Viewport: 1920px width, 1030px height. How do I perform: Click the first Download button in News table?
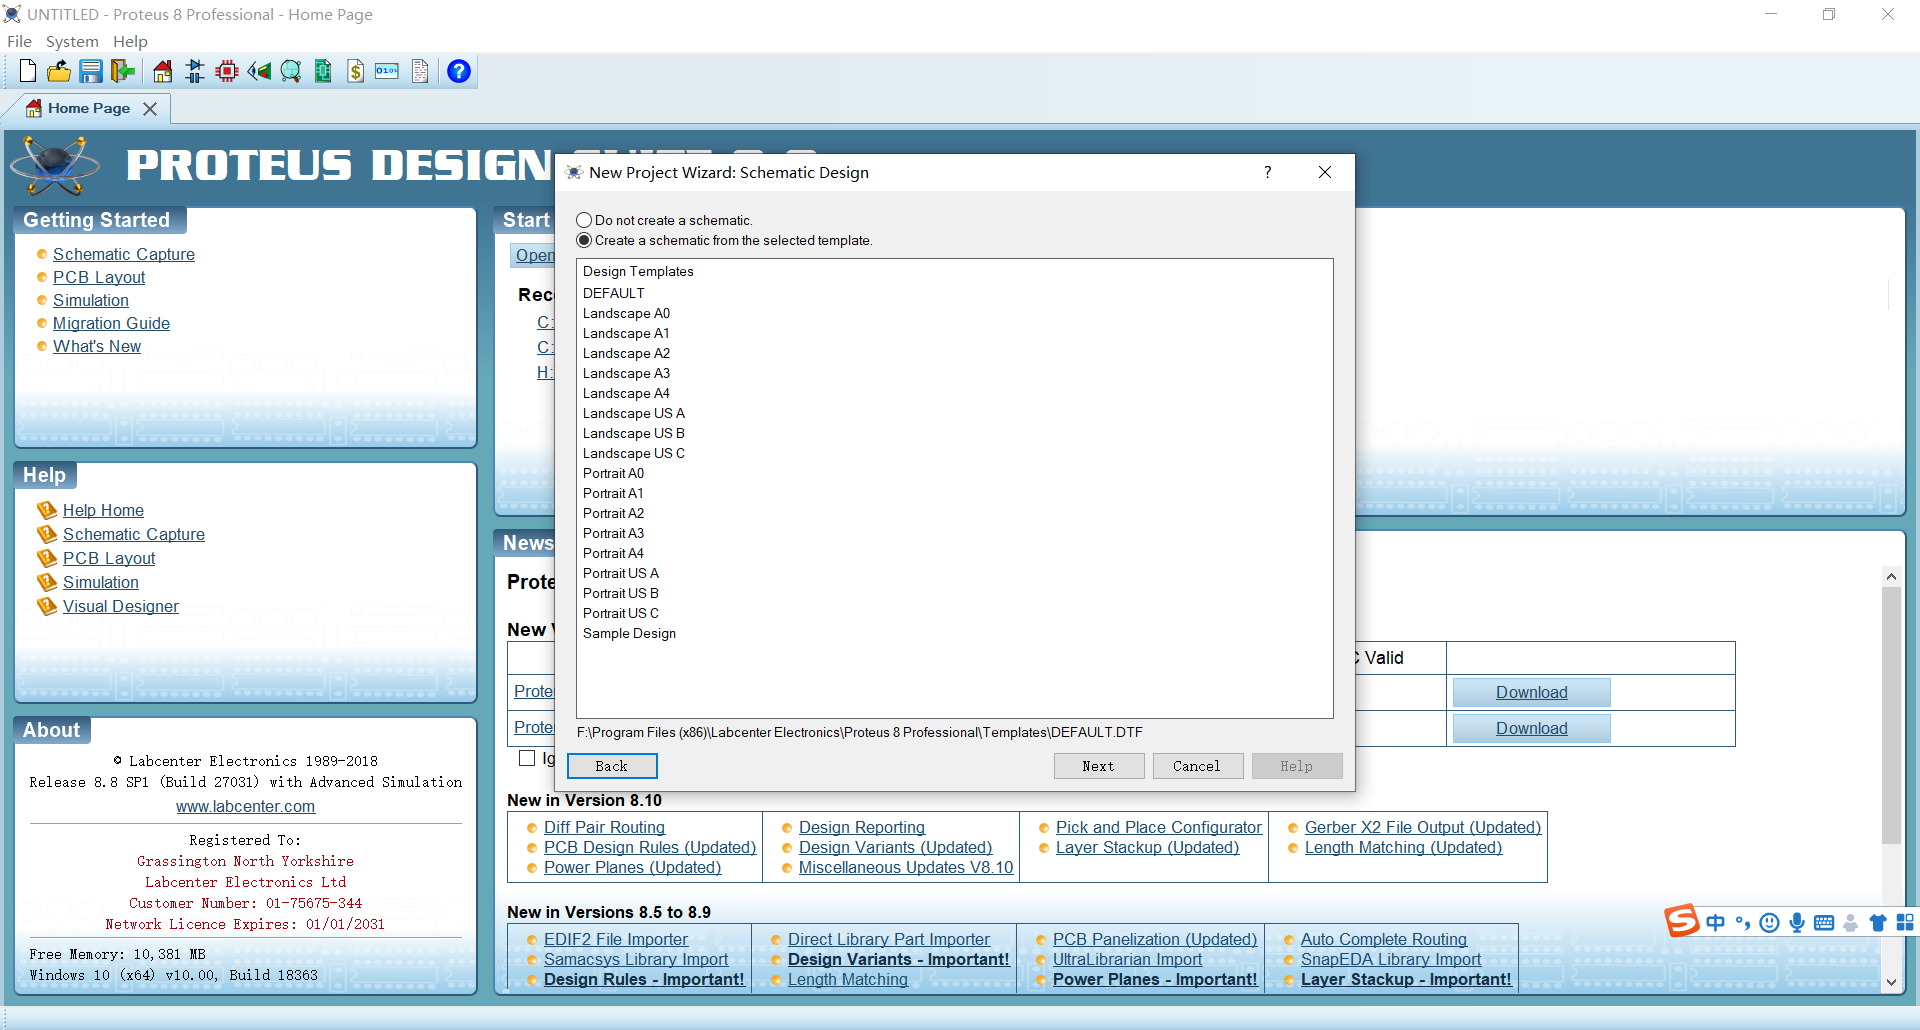pos(1531,692)
